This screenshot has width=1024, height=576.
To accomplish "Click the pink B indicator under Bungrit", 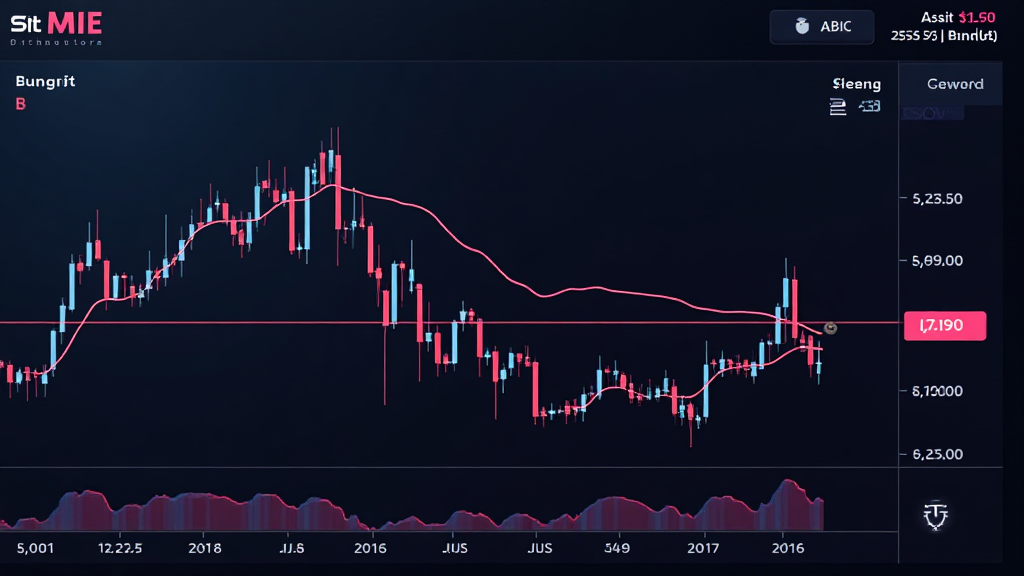I will (21, 104).
